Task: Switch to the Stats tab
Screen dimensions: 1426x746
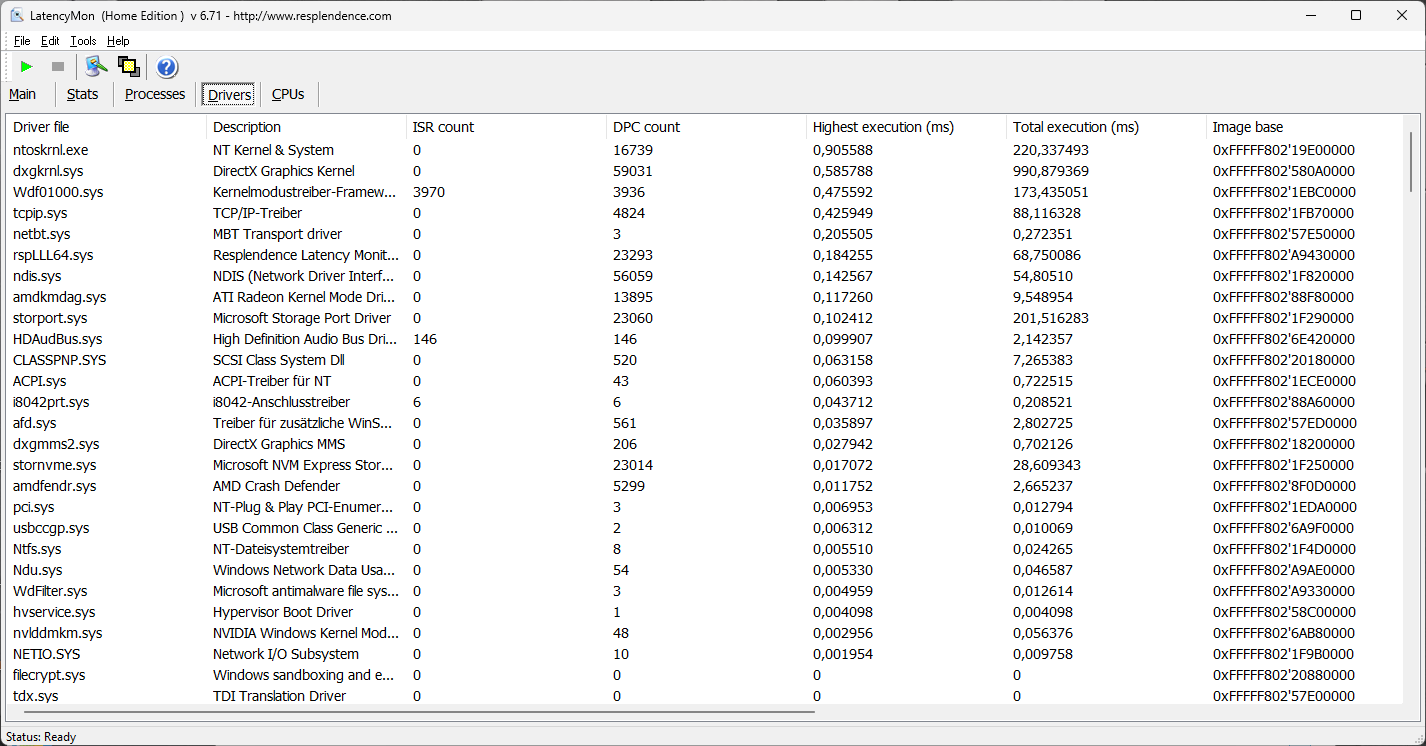Action: 83,94
